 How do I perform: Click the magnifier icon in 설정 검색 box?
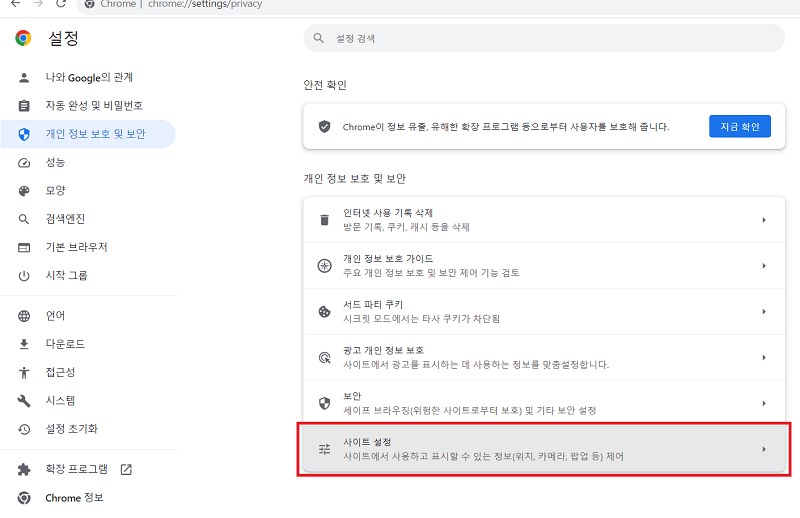pyautogui.click(x=319, y=38)
